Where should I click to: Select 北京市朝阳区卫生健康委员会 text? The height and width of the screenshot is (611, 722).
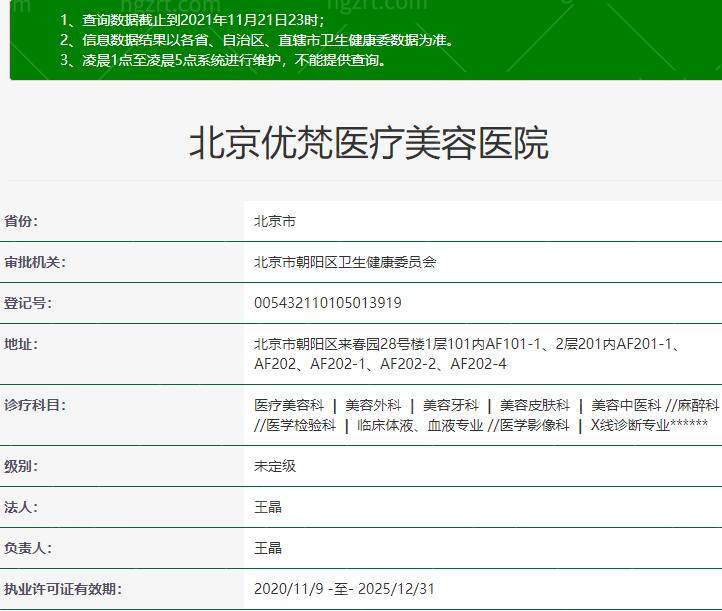click(345, 262)
